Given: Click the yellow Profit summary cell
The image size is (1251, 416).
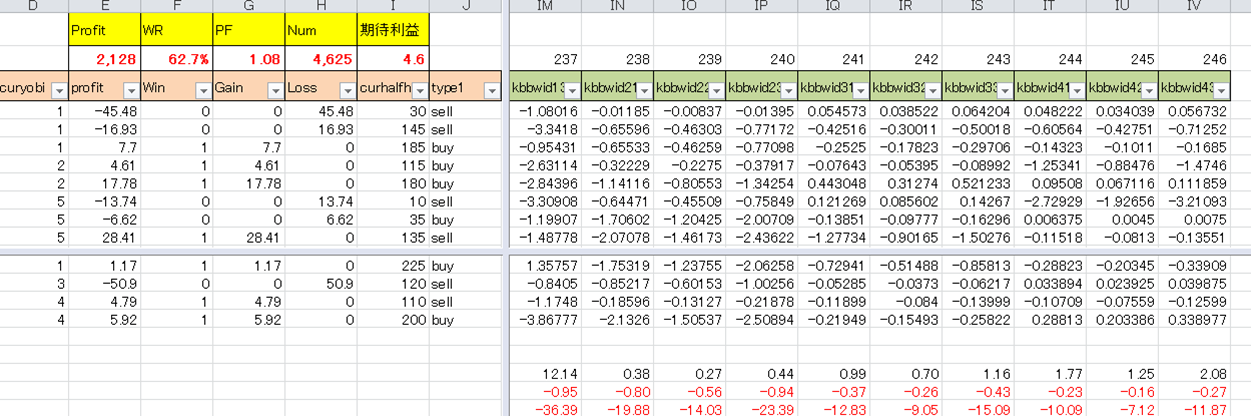Looking at the screenshot, I should [104, 31].
